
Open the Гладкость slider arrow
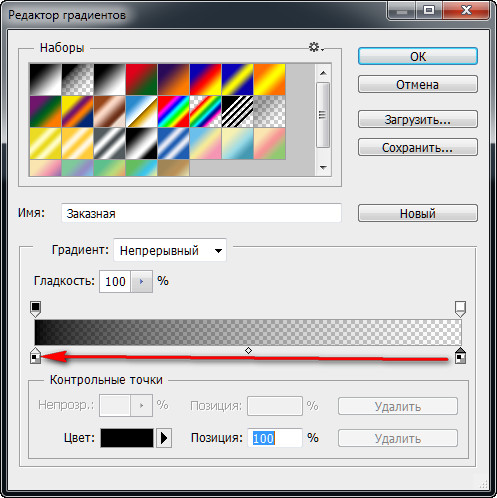[141, 282]
